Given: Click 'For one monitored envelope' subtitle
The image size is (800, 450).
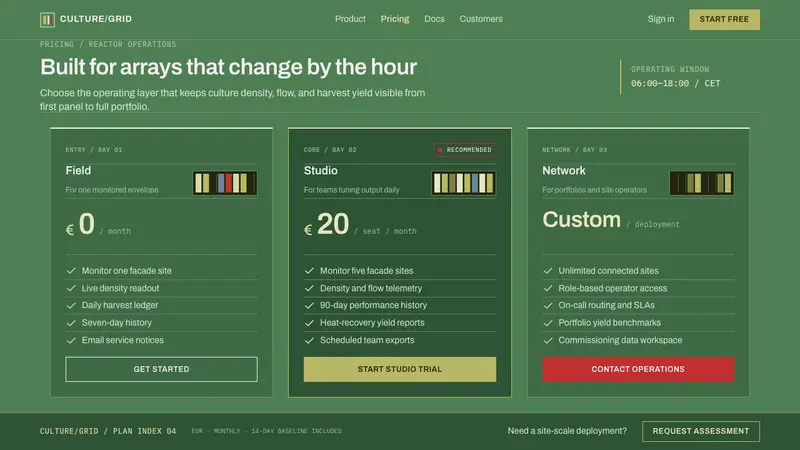Looking at the screenshot, I should tap(112, 190).
